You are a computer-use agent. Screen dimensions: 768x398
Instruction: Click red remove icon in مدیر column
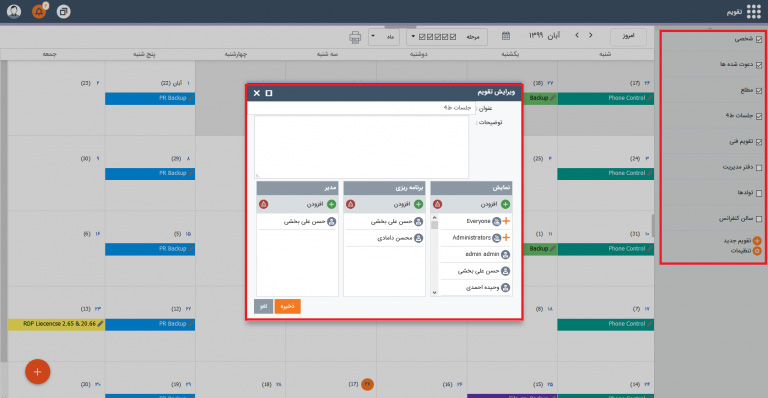[264, 204]
